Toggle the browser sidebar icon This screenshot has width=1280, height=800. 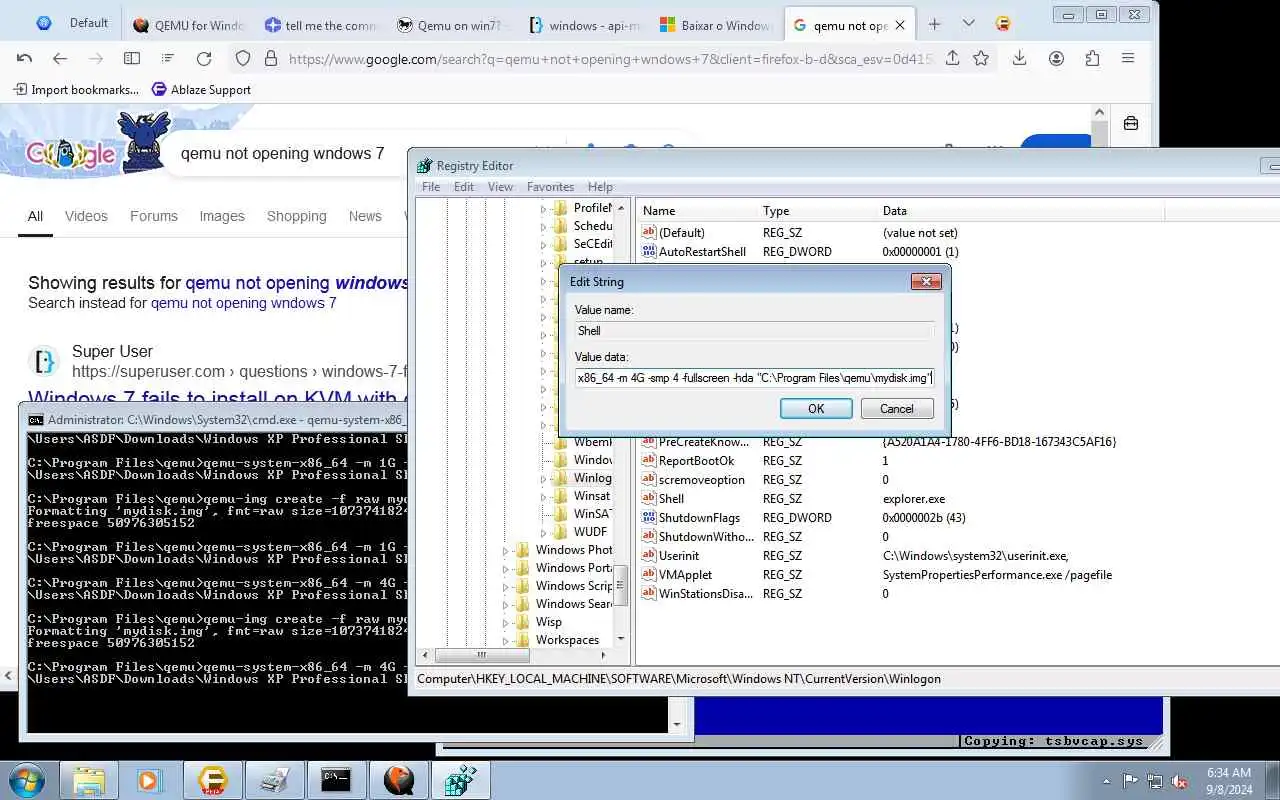pos(132,59)
